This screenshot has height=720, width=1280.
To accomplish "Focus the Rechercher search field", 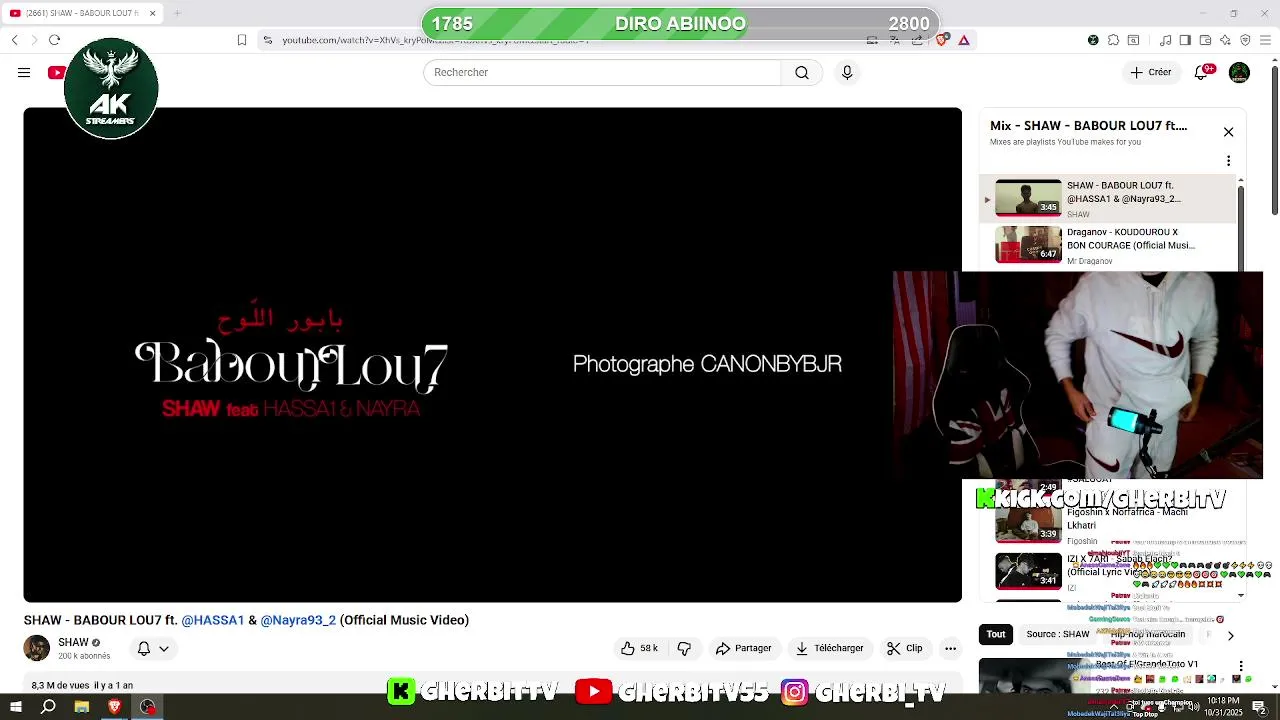I will (602, 72).
